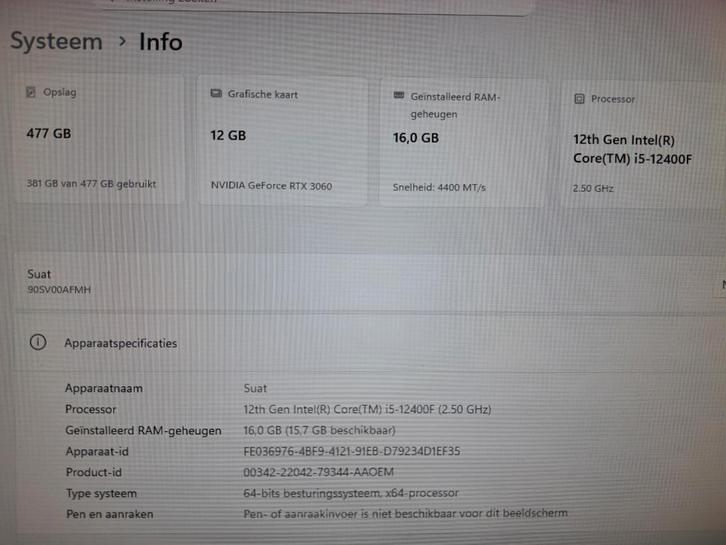Click the 381 GB van 477 GB gebruikt text
Viewport: 726px width, 545px height.
(91, 183)
